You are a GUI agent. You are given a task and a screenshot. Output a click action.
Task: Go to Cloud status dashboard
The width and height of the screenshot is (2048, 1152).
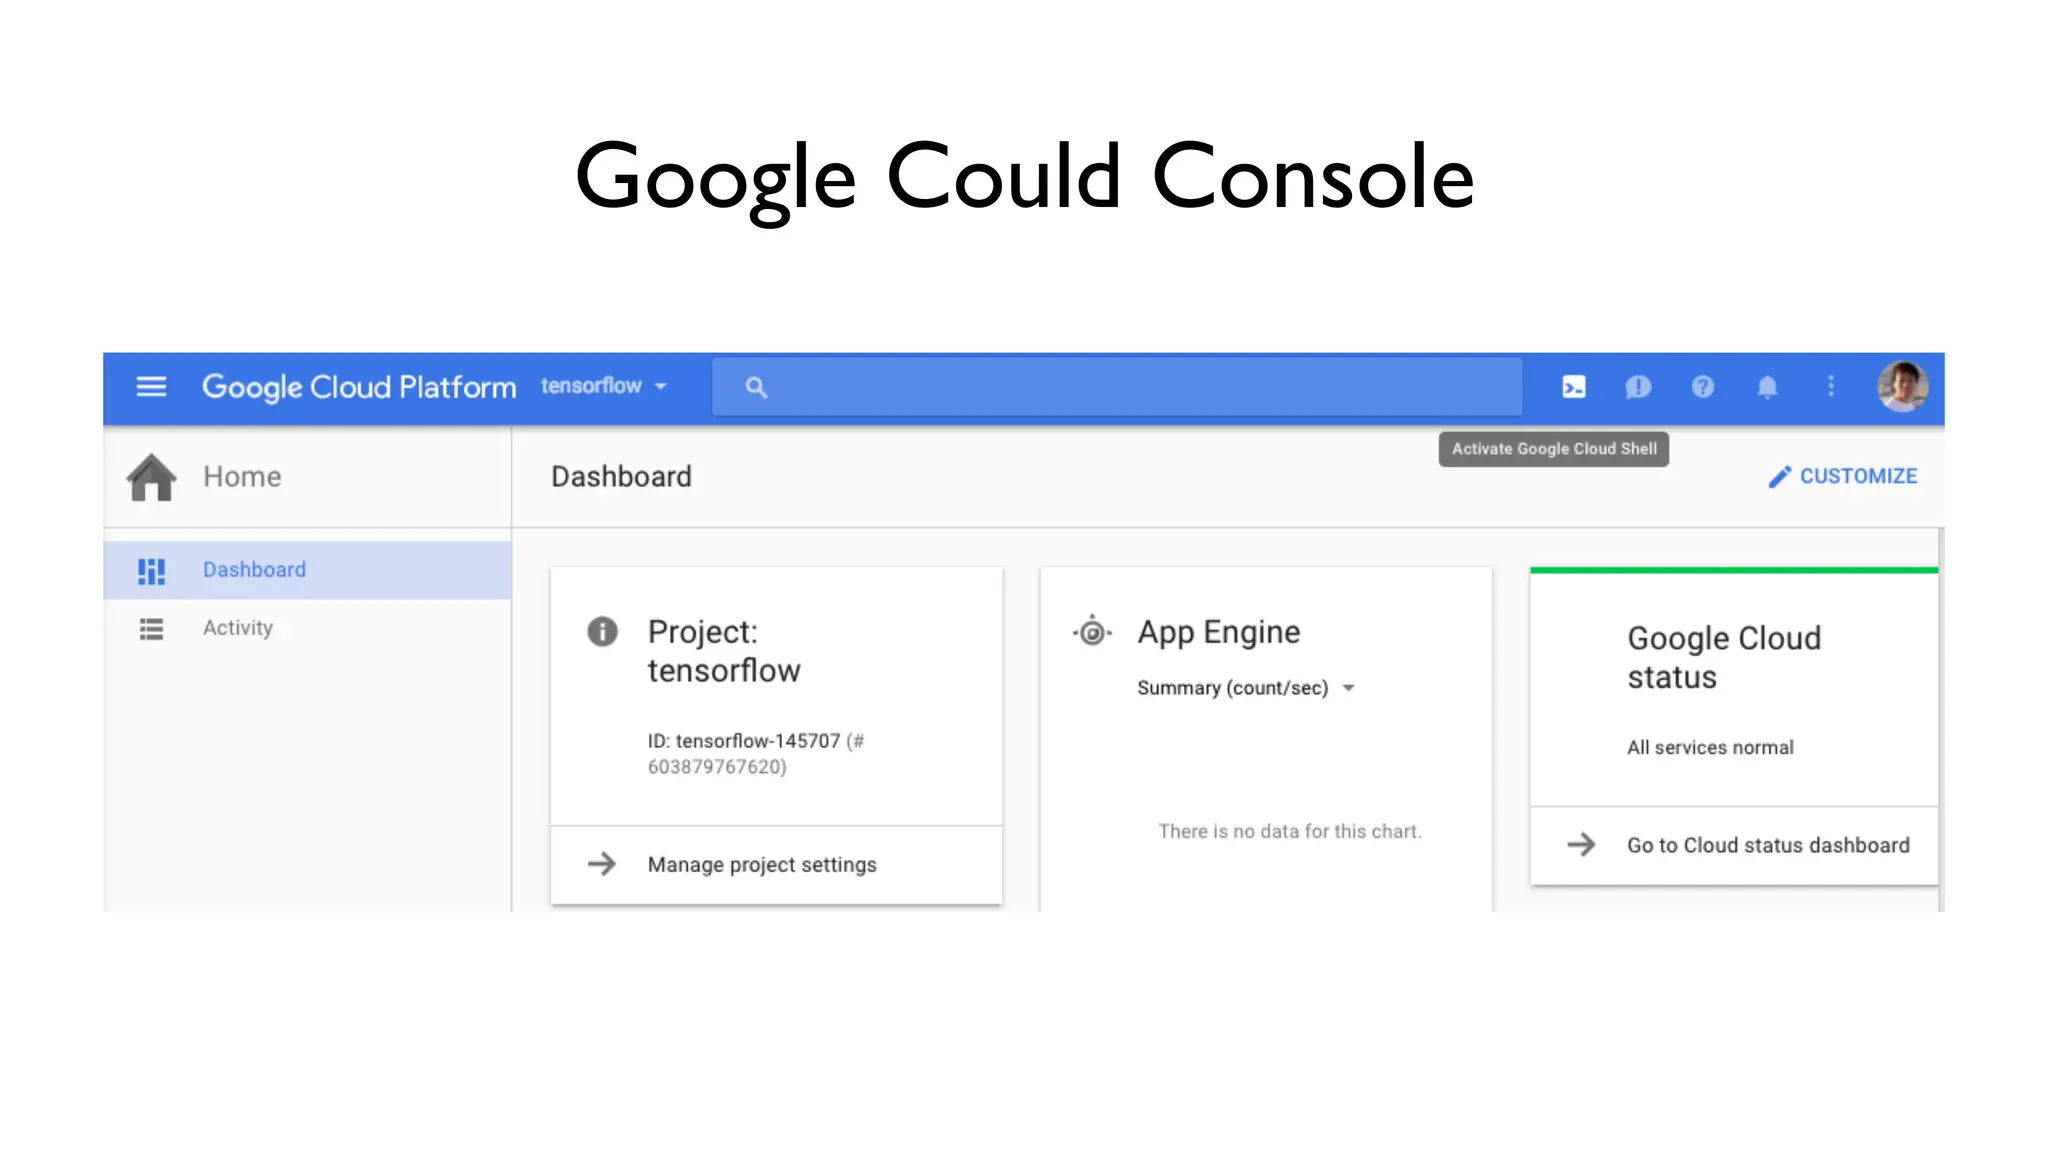1767,846
